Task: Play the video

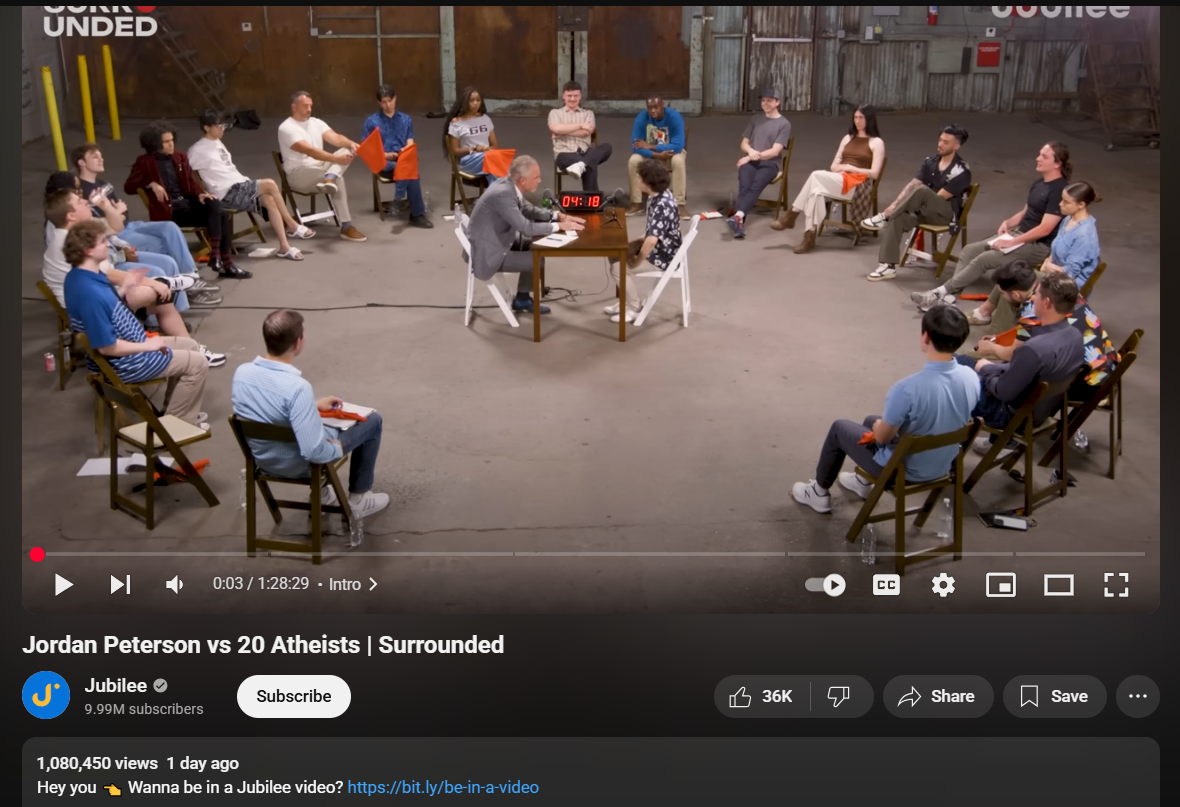Action: point(64,585)
